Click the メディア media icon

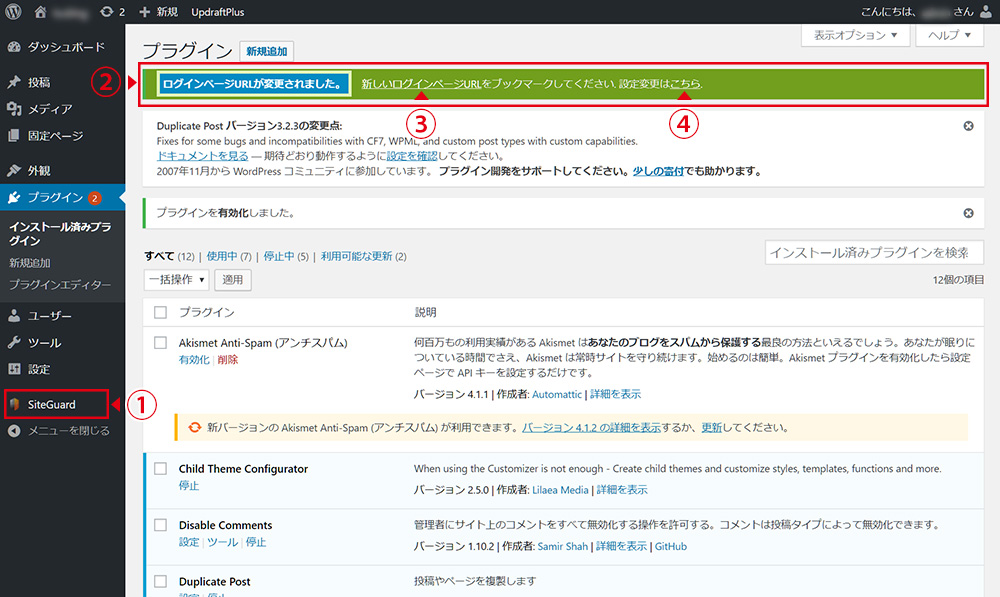tap(14, 109)
